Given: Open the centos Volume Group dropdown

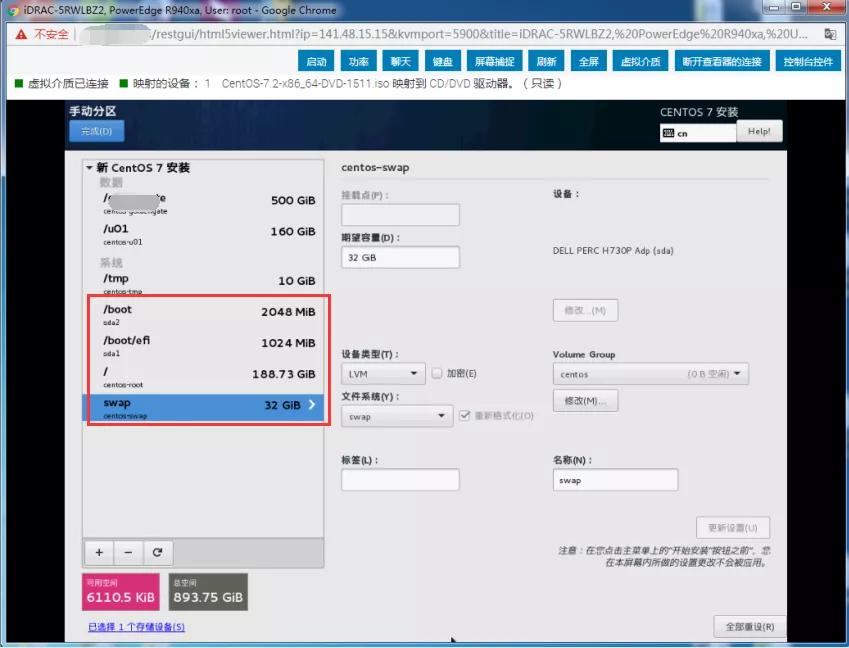Looking at the screenshot, I should click(x=650, y=372).
